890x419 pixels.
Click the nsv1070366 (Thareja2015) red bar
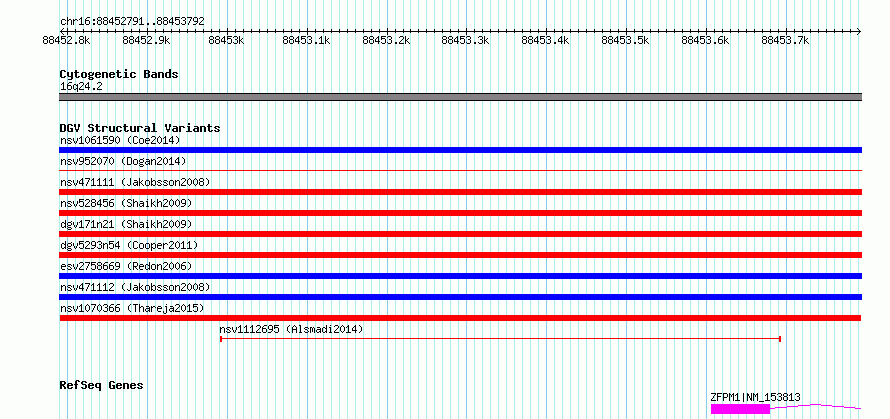[460, 318]
